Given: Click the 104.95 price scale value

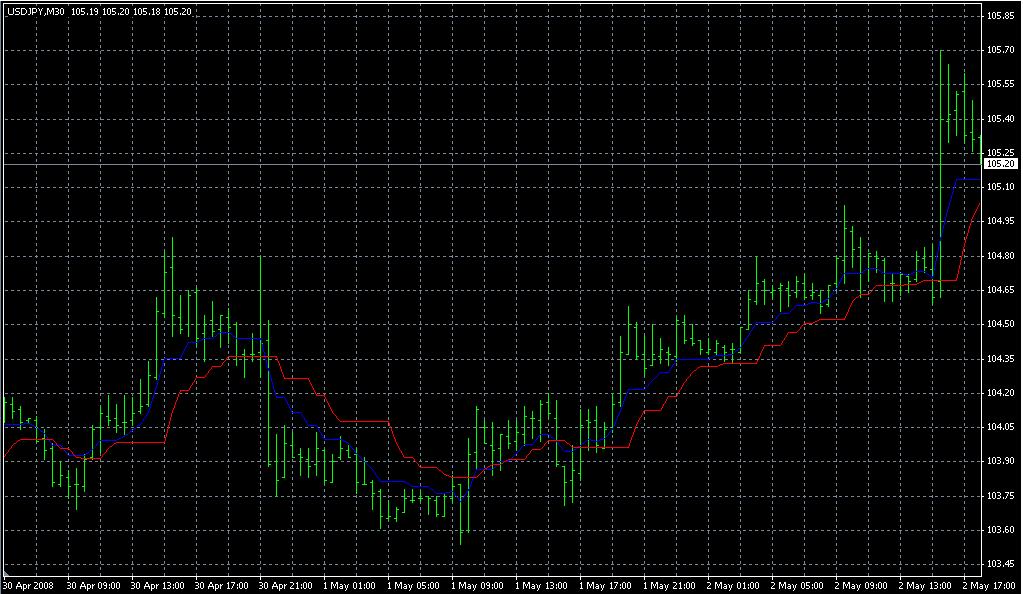Looking at the screenshot, I should coord(1001,221).
